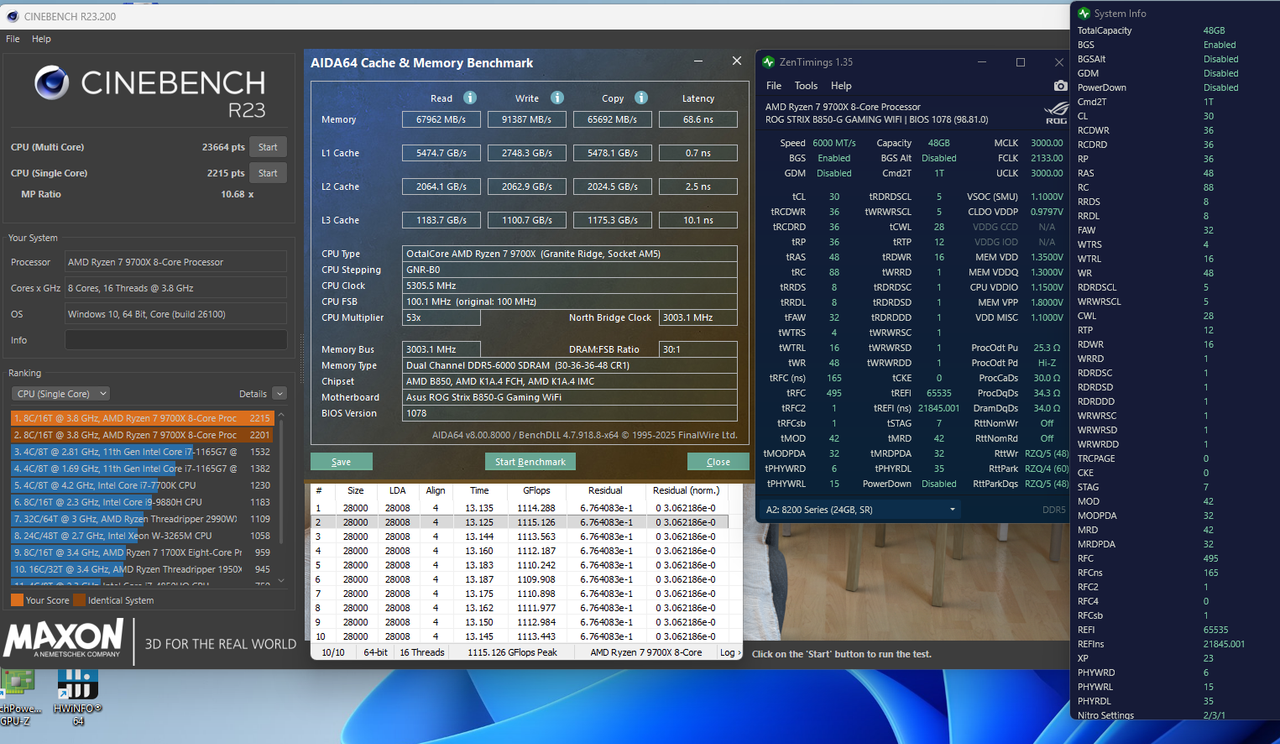
Task: Click the Start Benchmark button
Action: click(x=530, y=462)
